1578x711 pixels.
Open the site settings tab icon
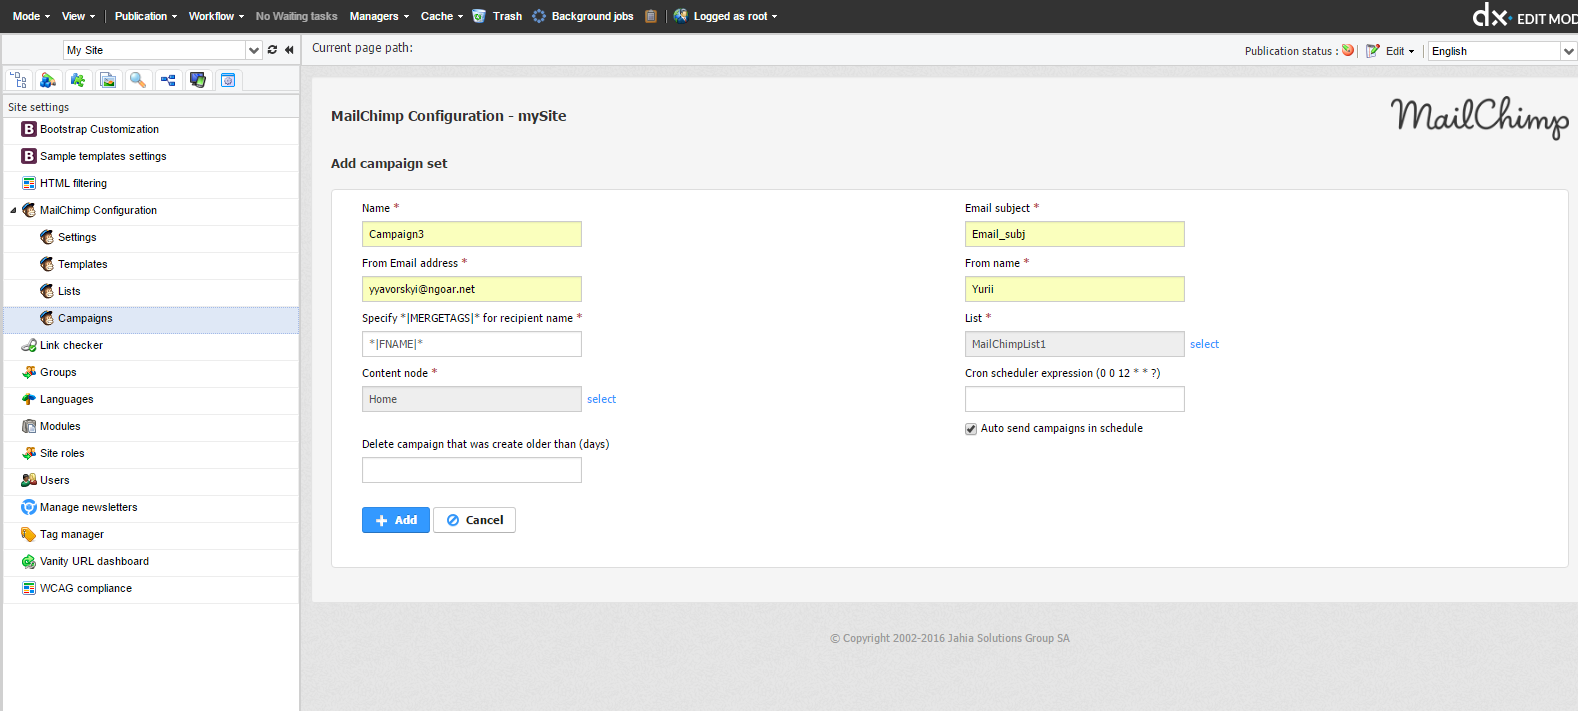pyautogui.click(x=228, y=80)
